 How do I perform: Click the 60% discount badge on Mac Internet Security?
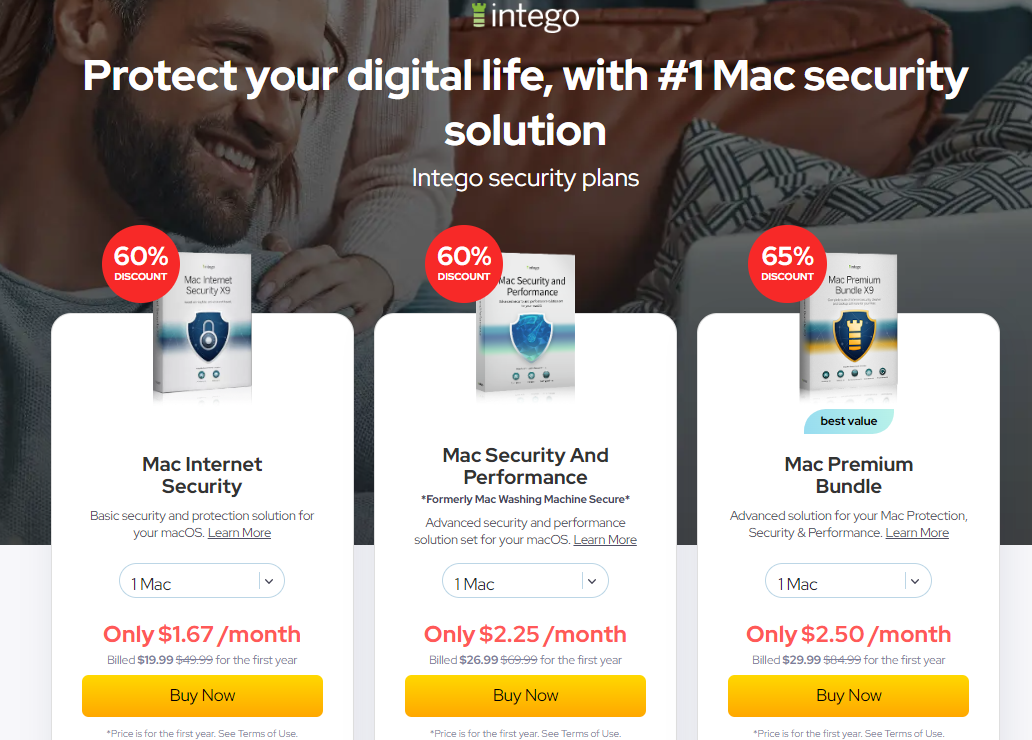(x=140, y=264)
